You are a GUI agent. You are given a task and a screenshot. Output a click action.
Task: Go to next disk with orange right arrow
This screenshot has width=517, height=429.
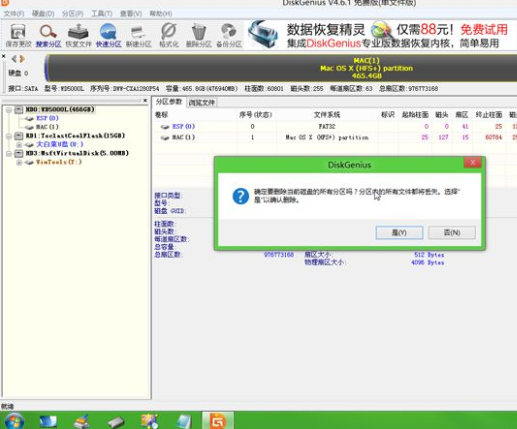click(x=22, y=59)
